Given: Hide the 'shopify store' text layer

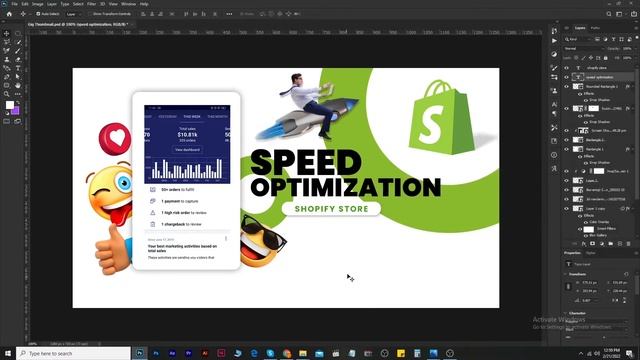Looking at the screenshot, I should tap(567, 68).
